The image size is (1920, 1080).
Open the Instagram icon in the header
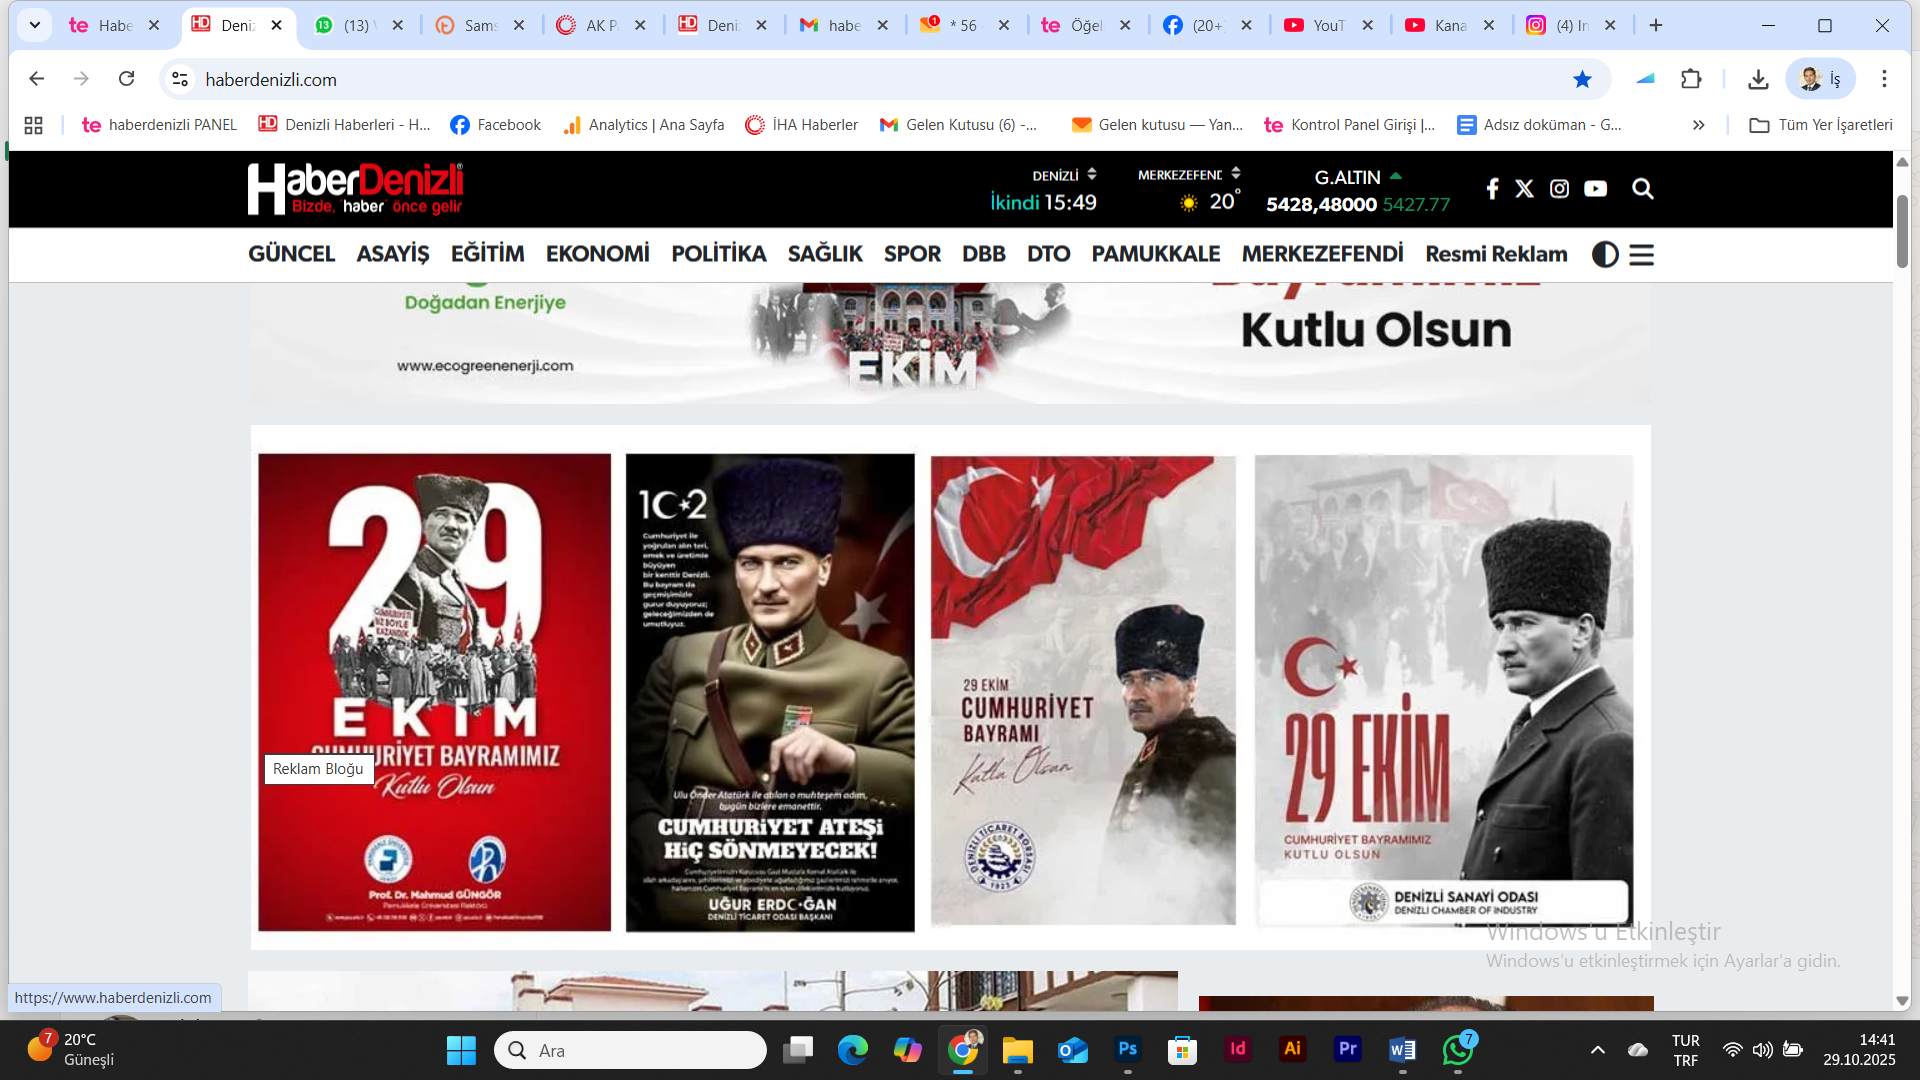coord(1558,188)
